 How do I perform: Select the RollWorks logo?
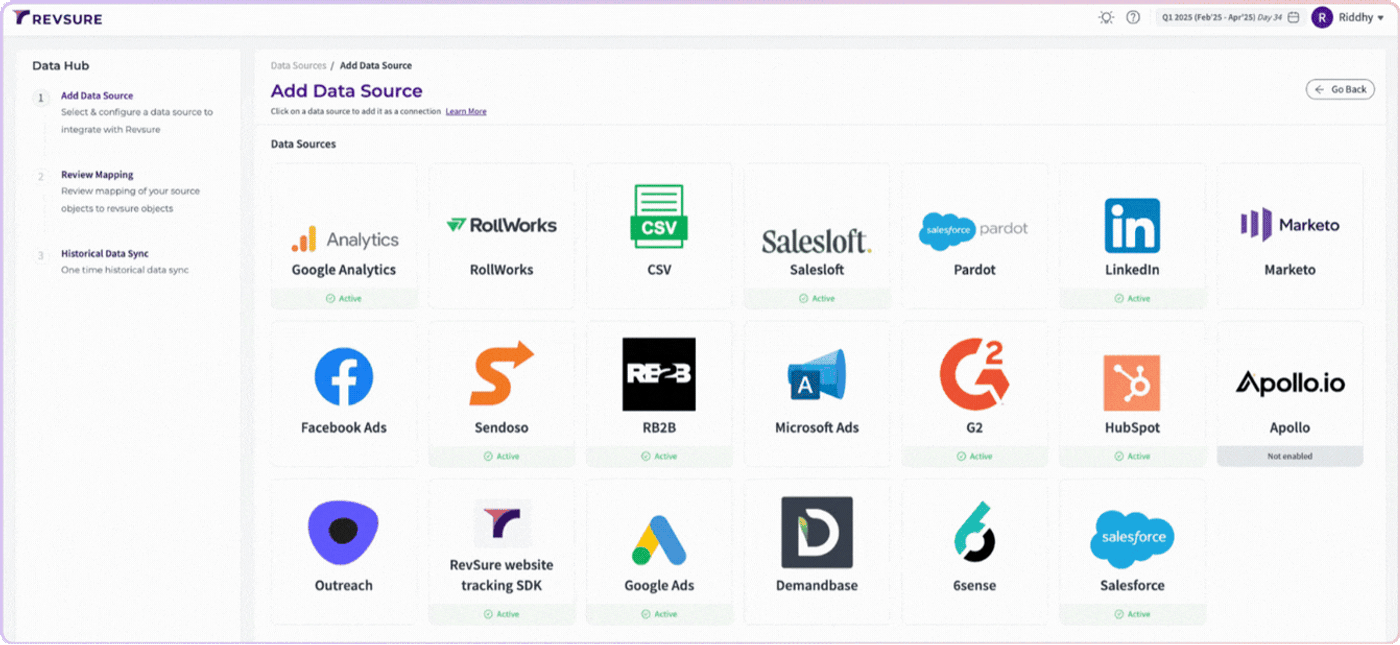point(502,225)
